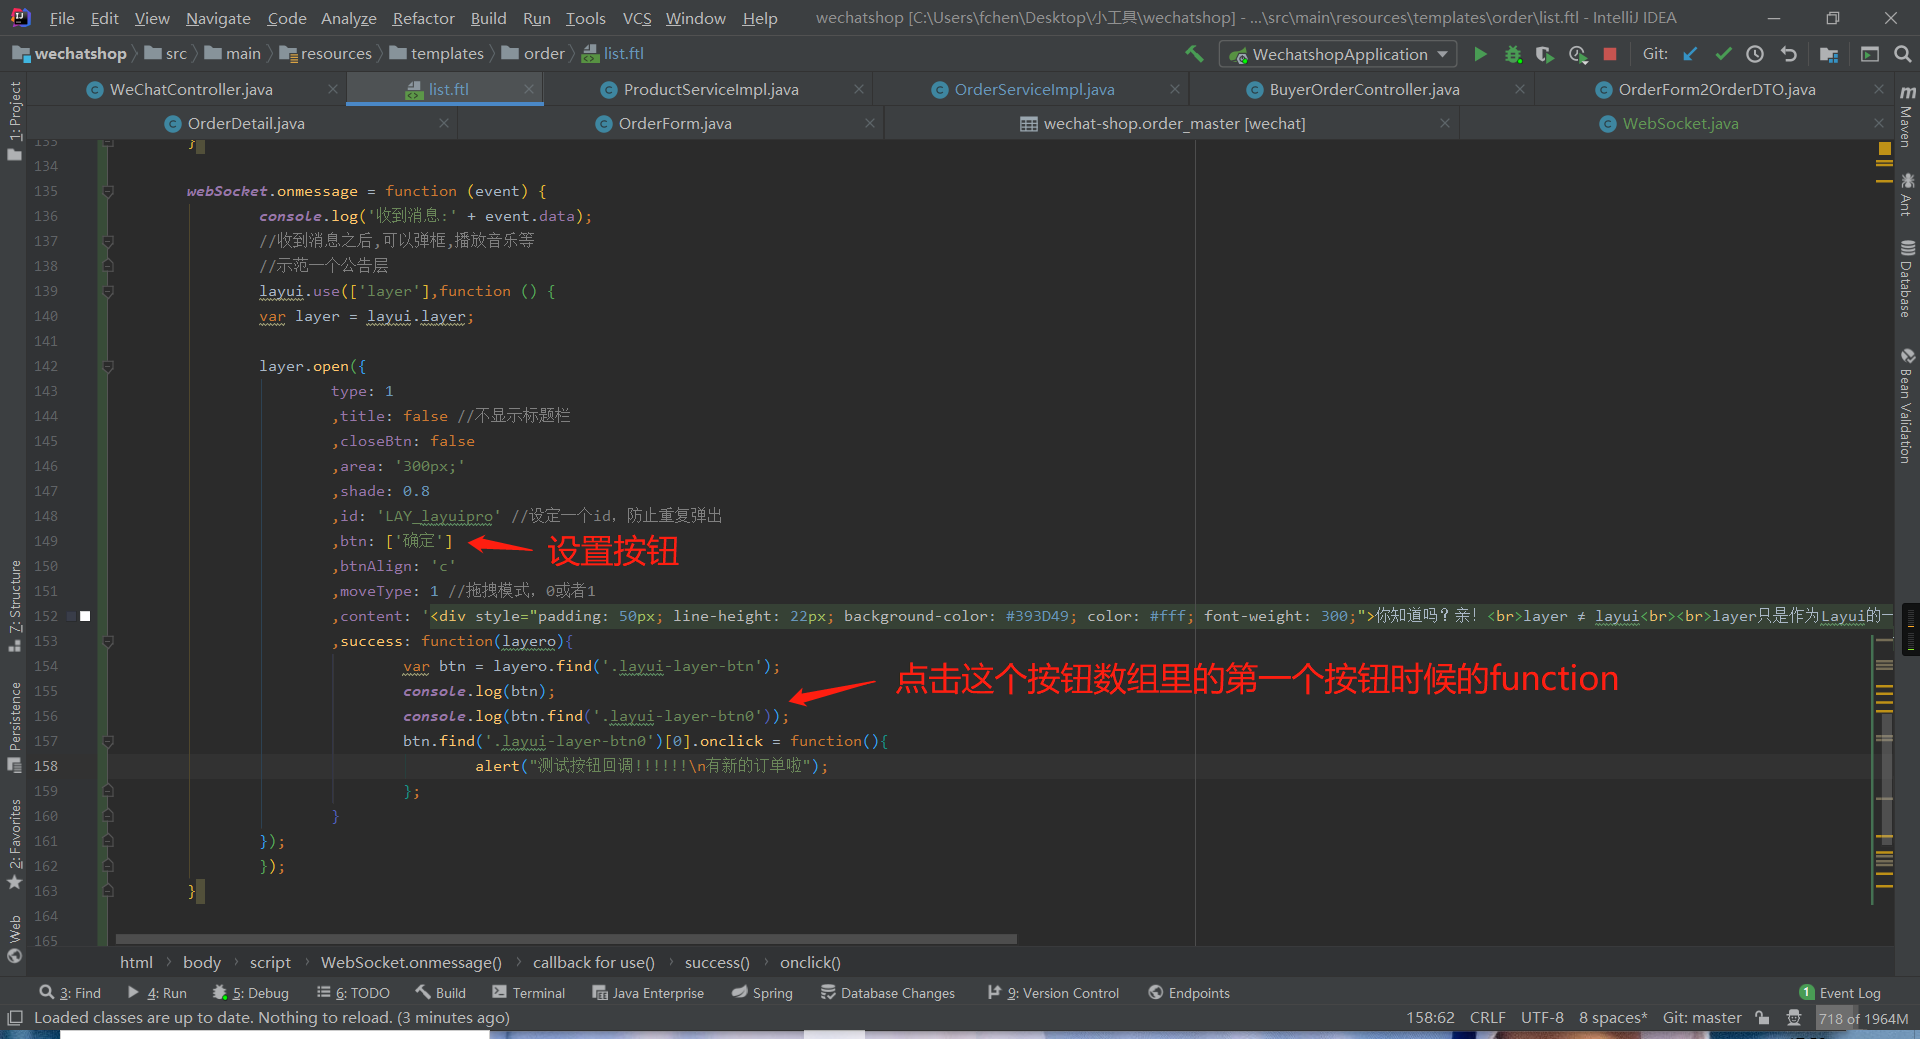Open Search Everywhere with the magnifier icon
Image resolution: width=1920 pixels, height=1039 pixels.
click(x=1904, y=54)
